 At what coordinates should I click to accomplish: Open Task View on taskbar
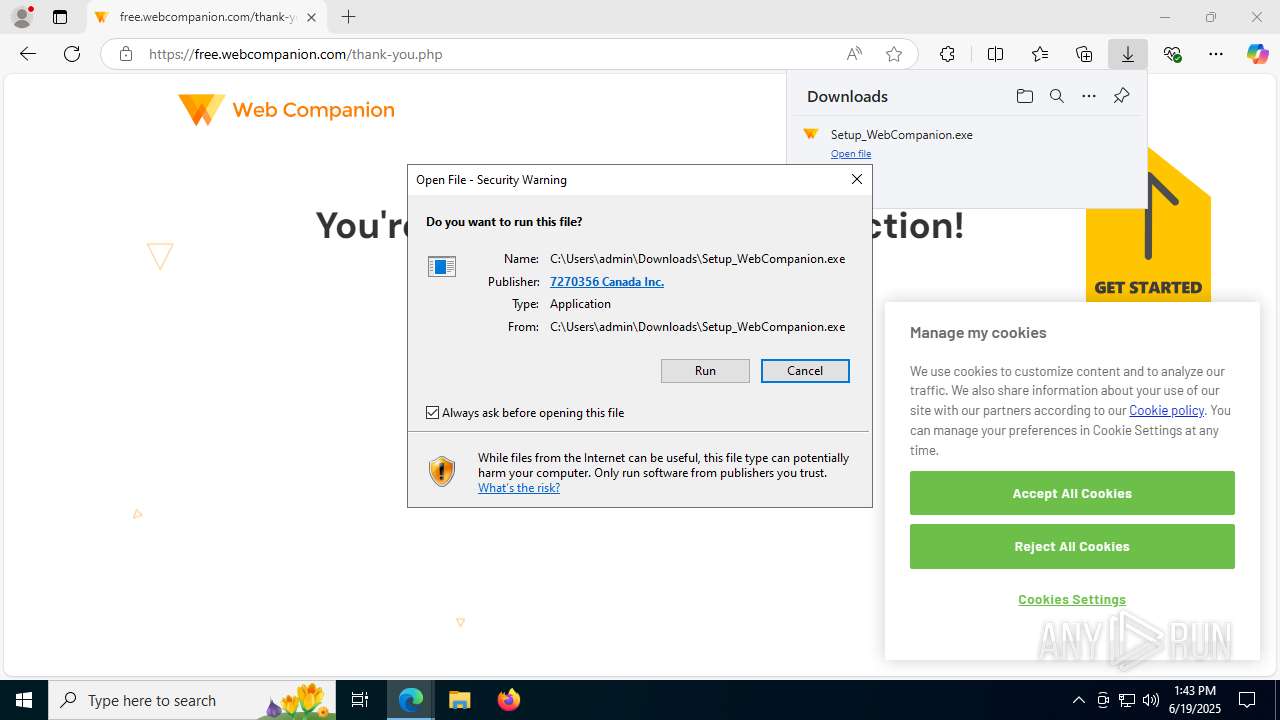pyautogui.click(x=360, y=700)
